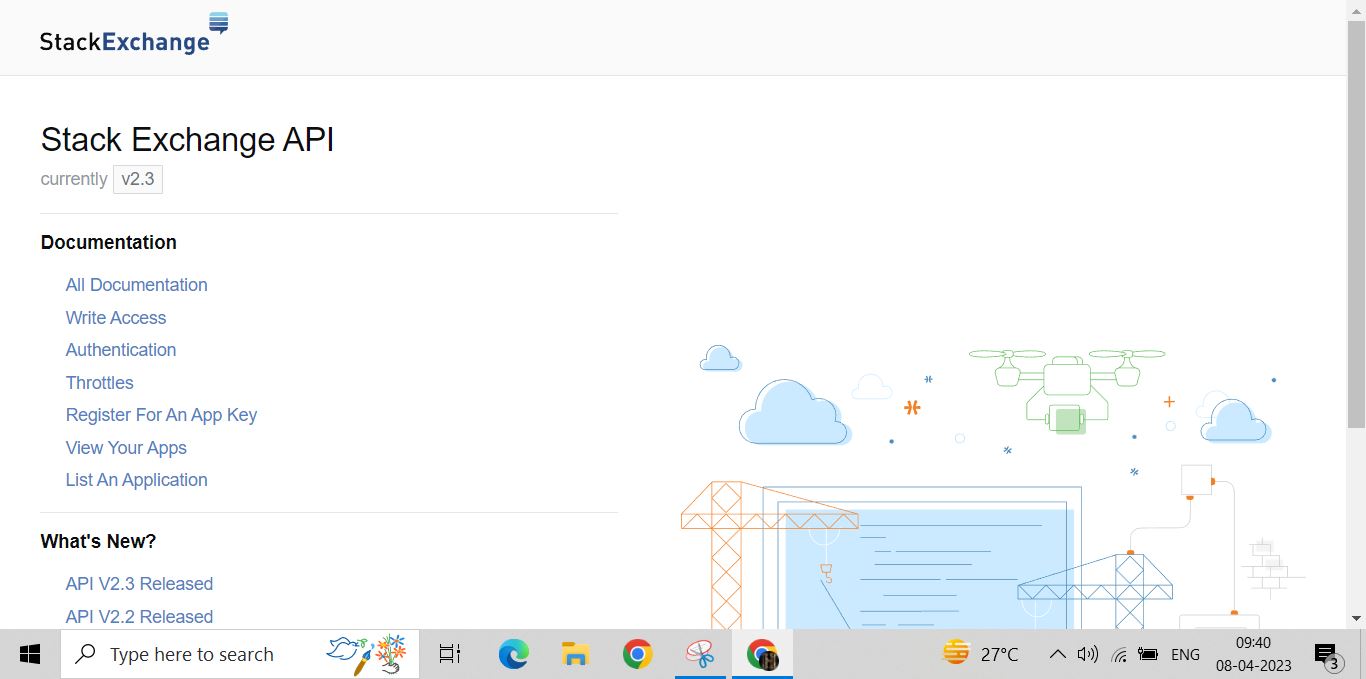Viewport: 1366px width, 679px height.
Task: Click the Documentation section heading
Action: pyautogui.click(x=109, y=242)
